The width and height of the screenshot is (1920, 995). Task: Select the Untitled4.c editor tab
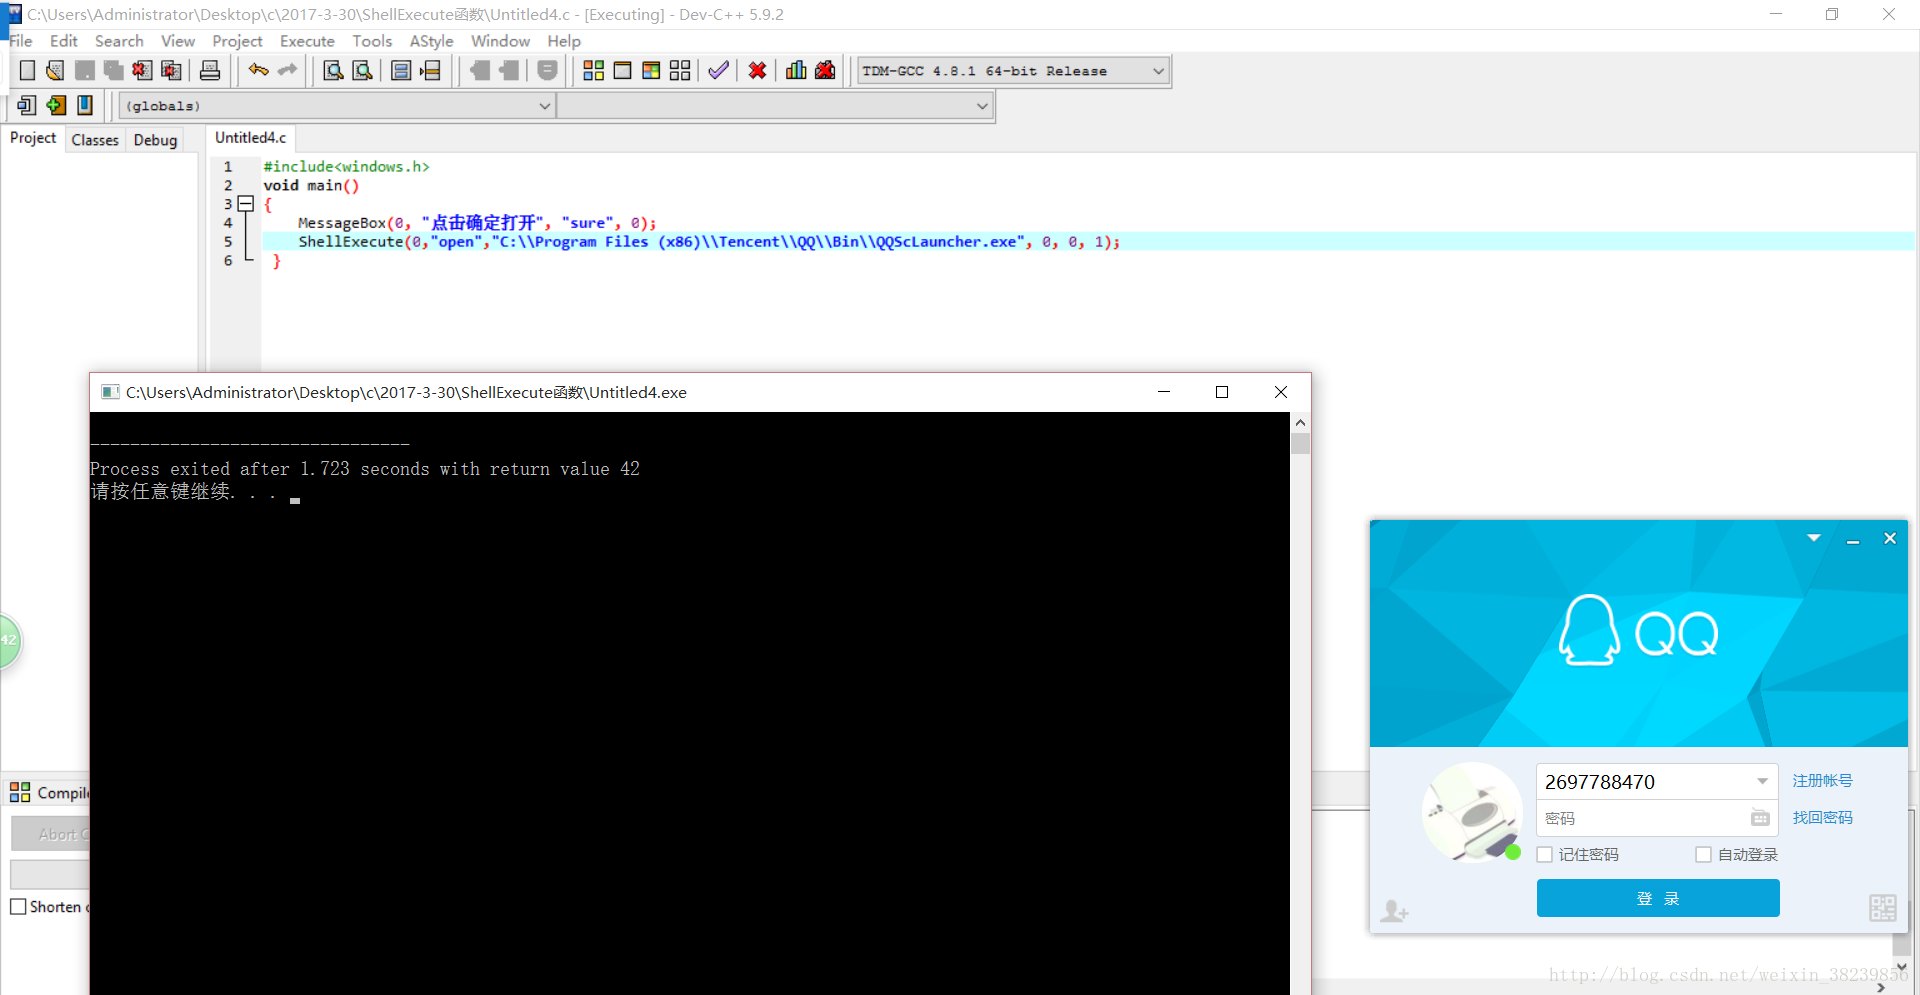[x=250, y=138]
